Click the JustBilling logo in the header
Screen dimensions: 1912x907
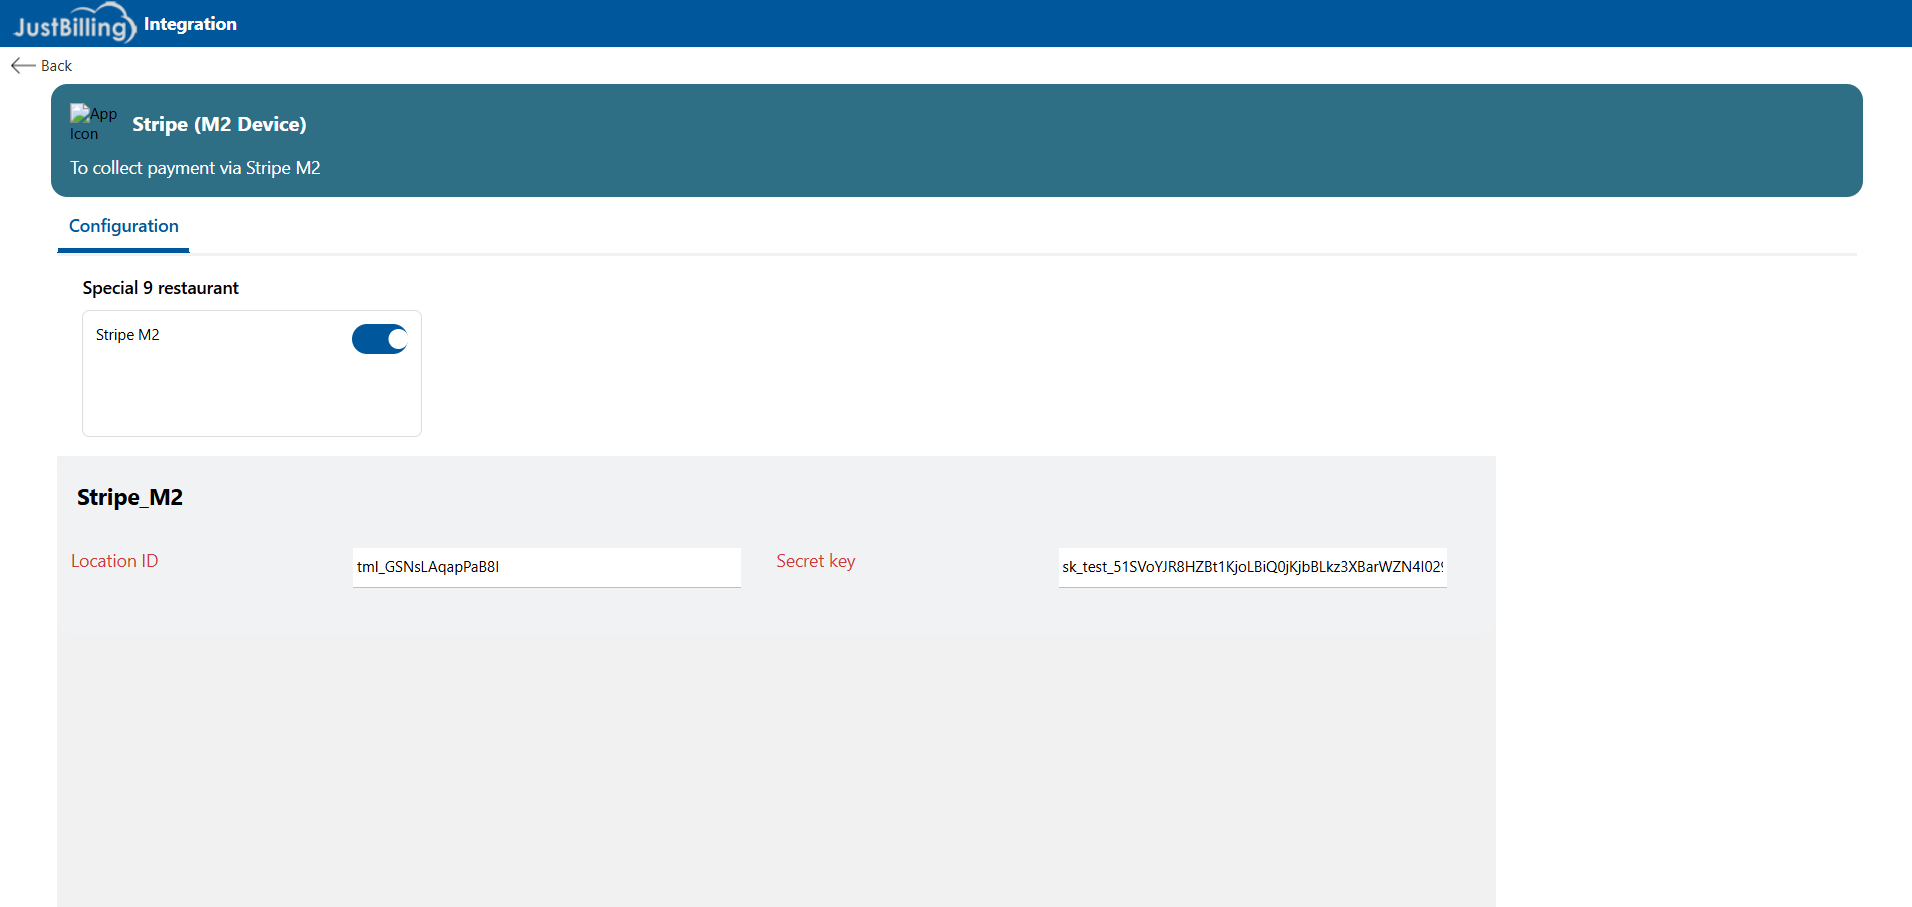pos(73,24)
